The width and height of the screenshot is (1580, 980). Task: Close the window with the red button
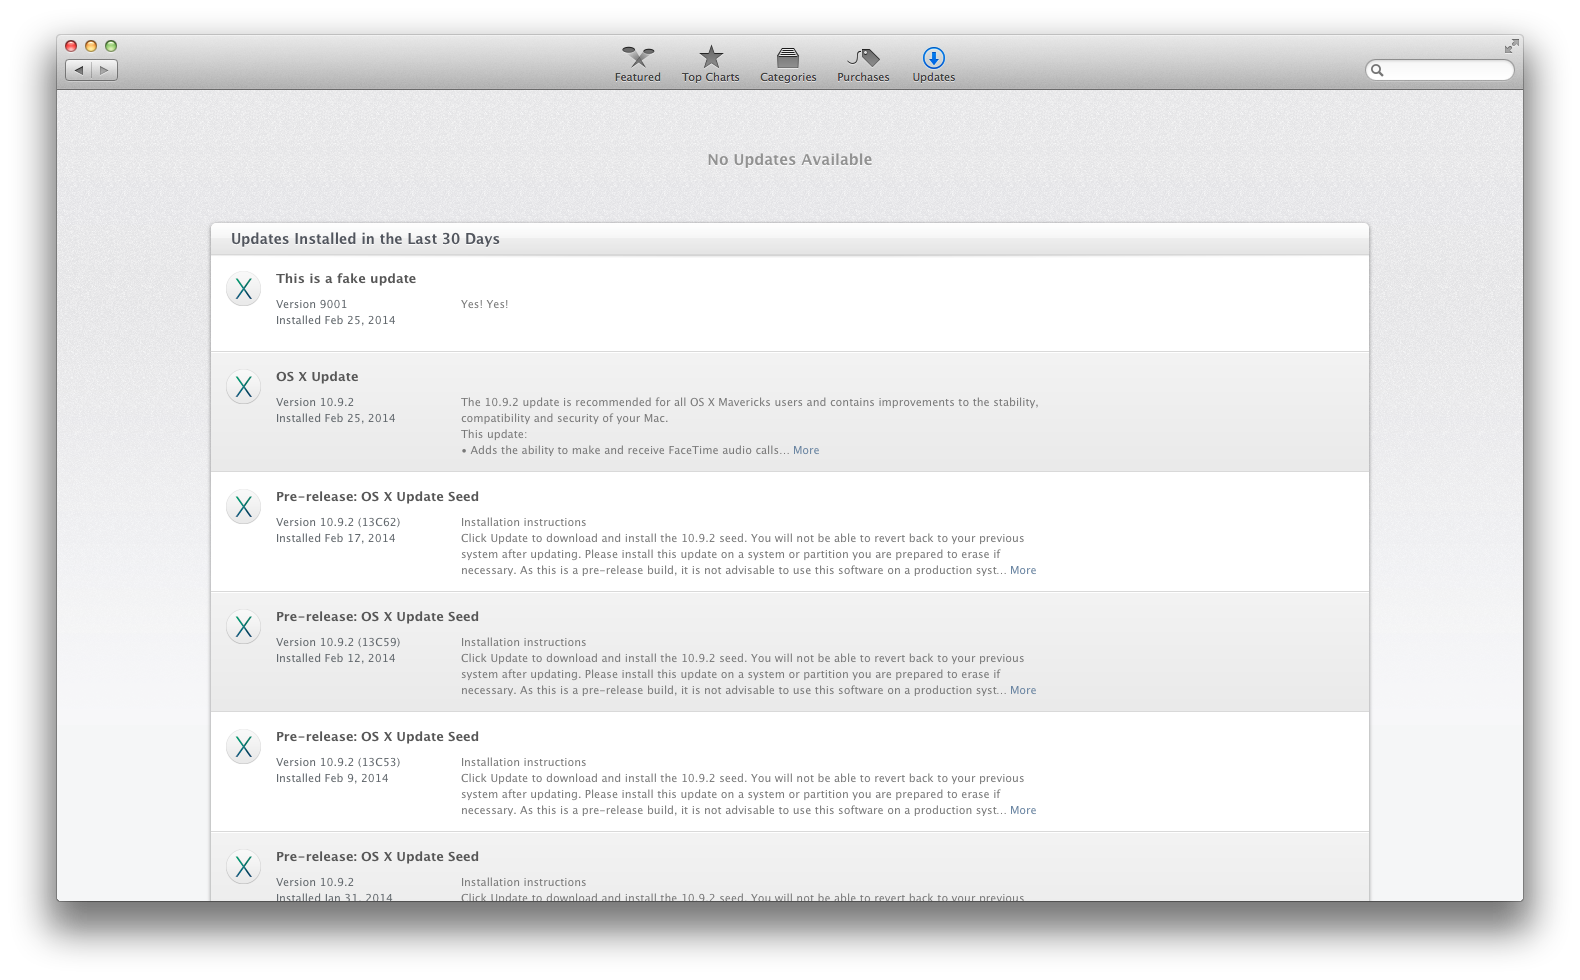point(71,46)
